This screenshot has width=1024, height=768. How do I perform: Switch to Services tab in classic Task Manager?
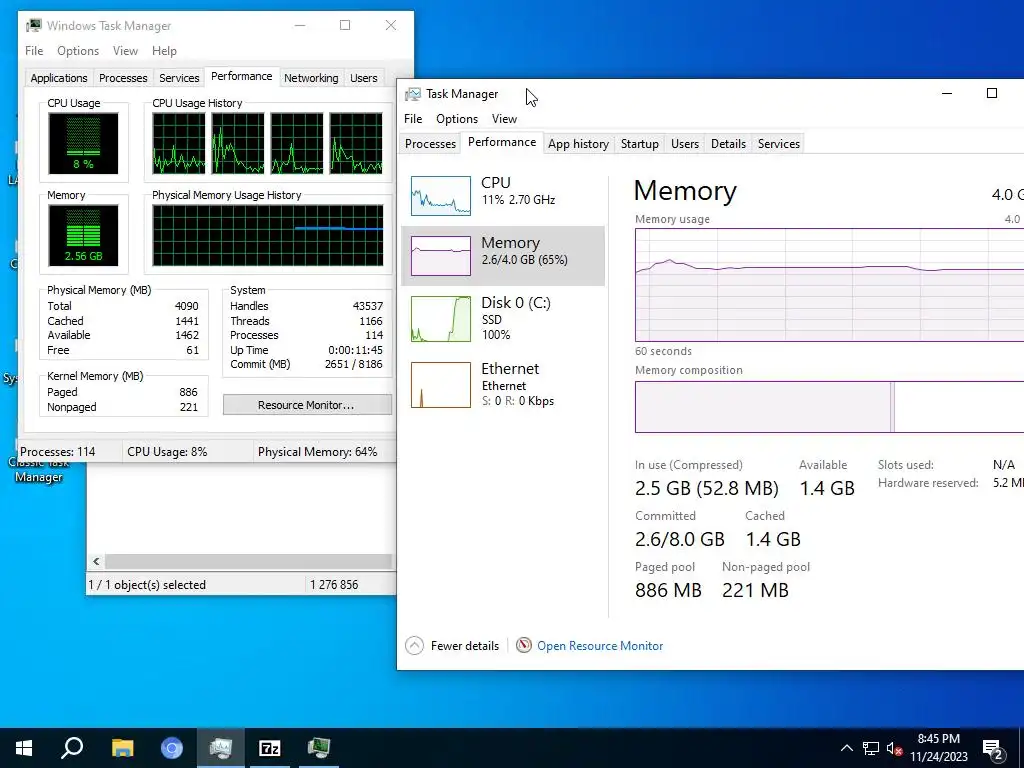(179, 78)
